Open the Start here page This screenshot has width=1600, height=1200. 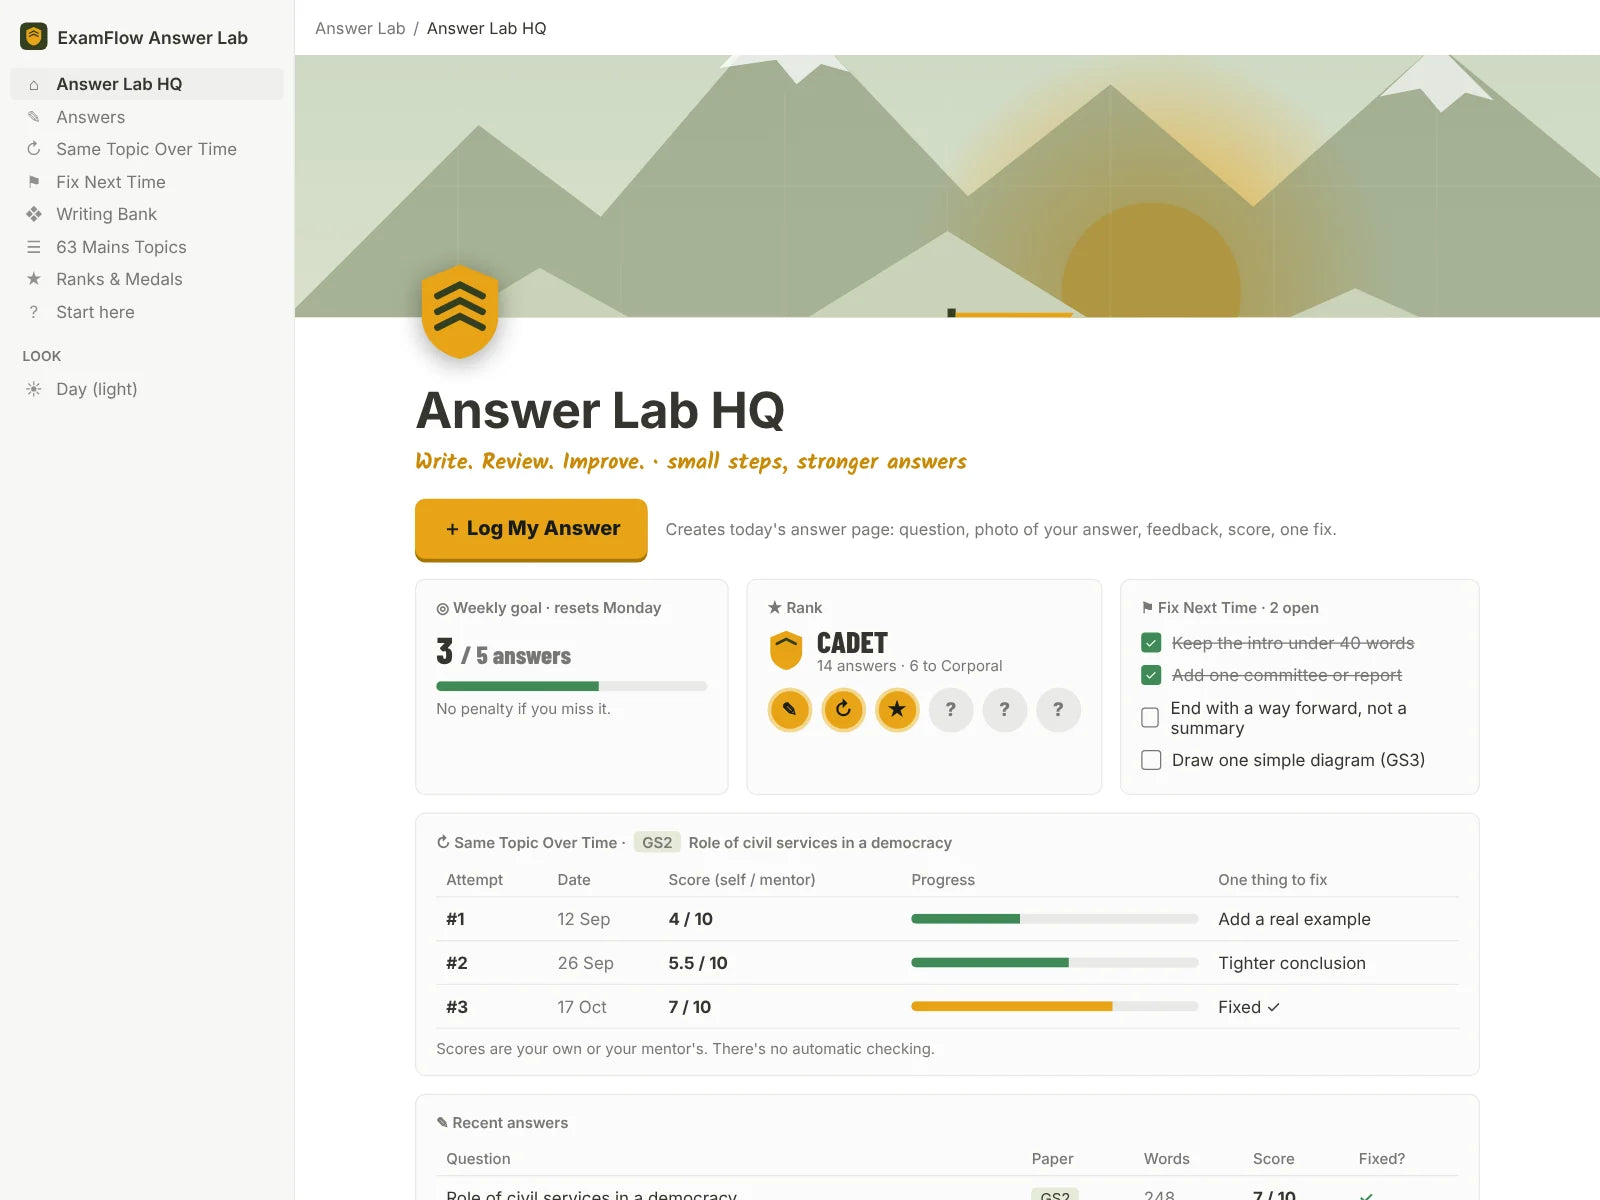(x=147, y=312)
